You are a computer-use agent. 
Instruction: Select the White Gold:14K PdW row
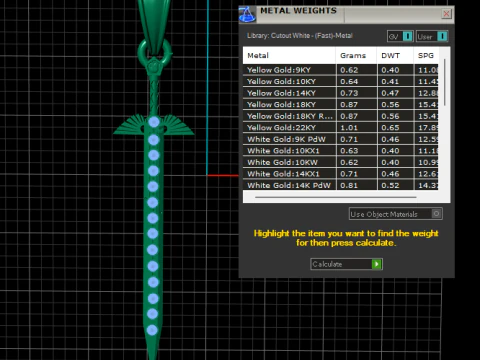pos(341,185)
